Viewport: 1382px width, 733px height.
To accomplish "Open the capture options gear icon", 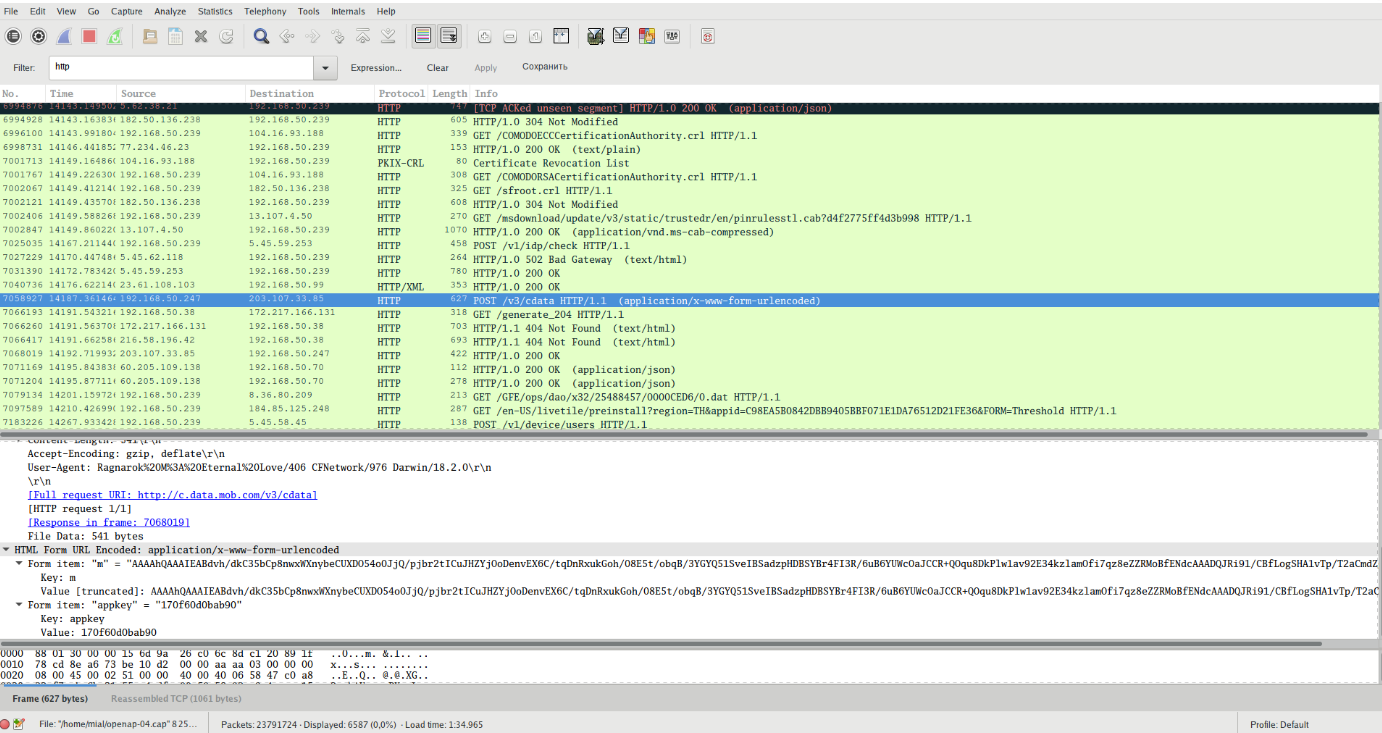I will pyautogui.click(x=39, y=36).
